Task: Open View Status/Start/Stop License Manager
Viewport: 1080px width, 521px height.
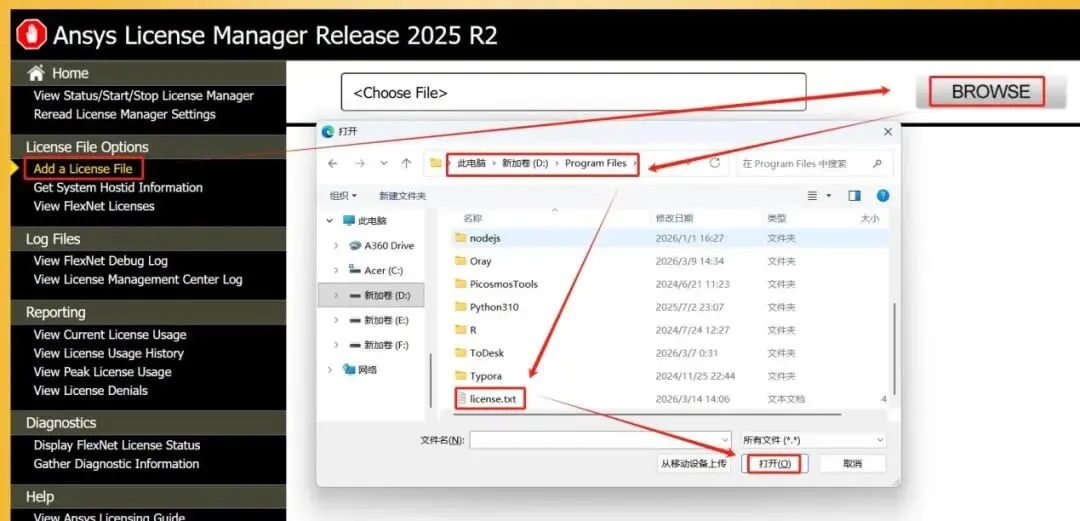Action: tap(143, 96)
